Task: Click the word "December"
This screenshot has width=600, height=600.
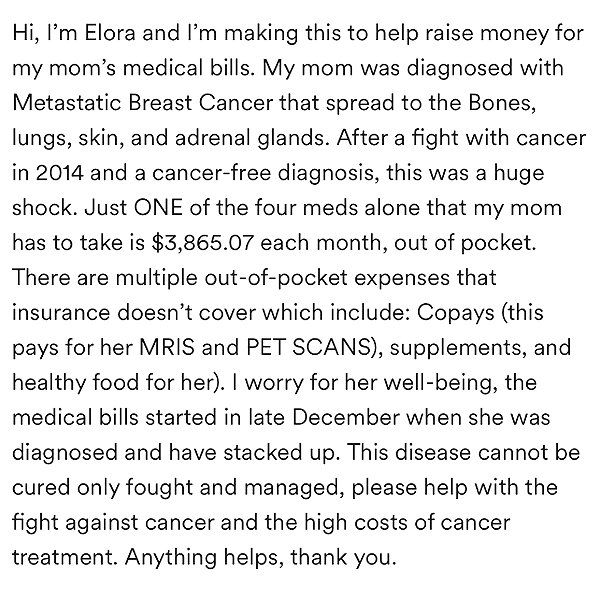Action: coord(346,417)
